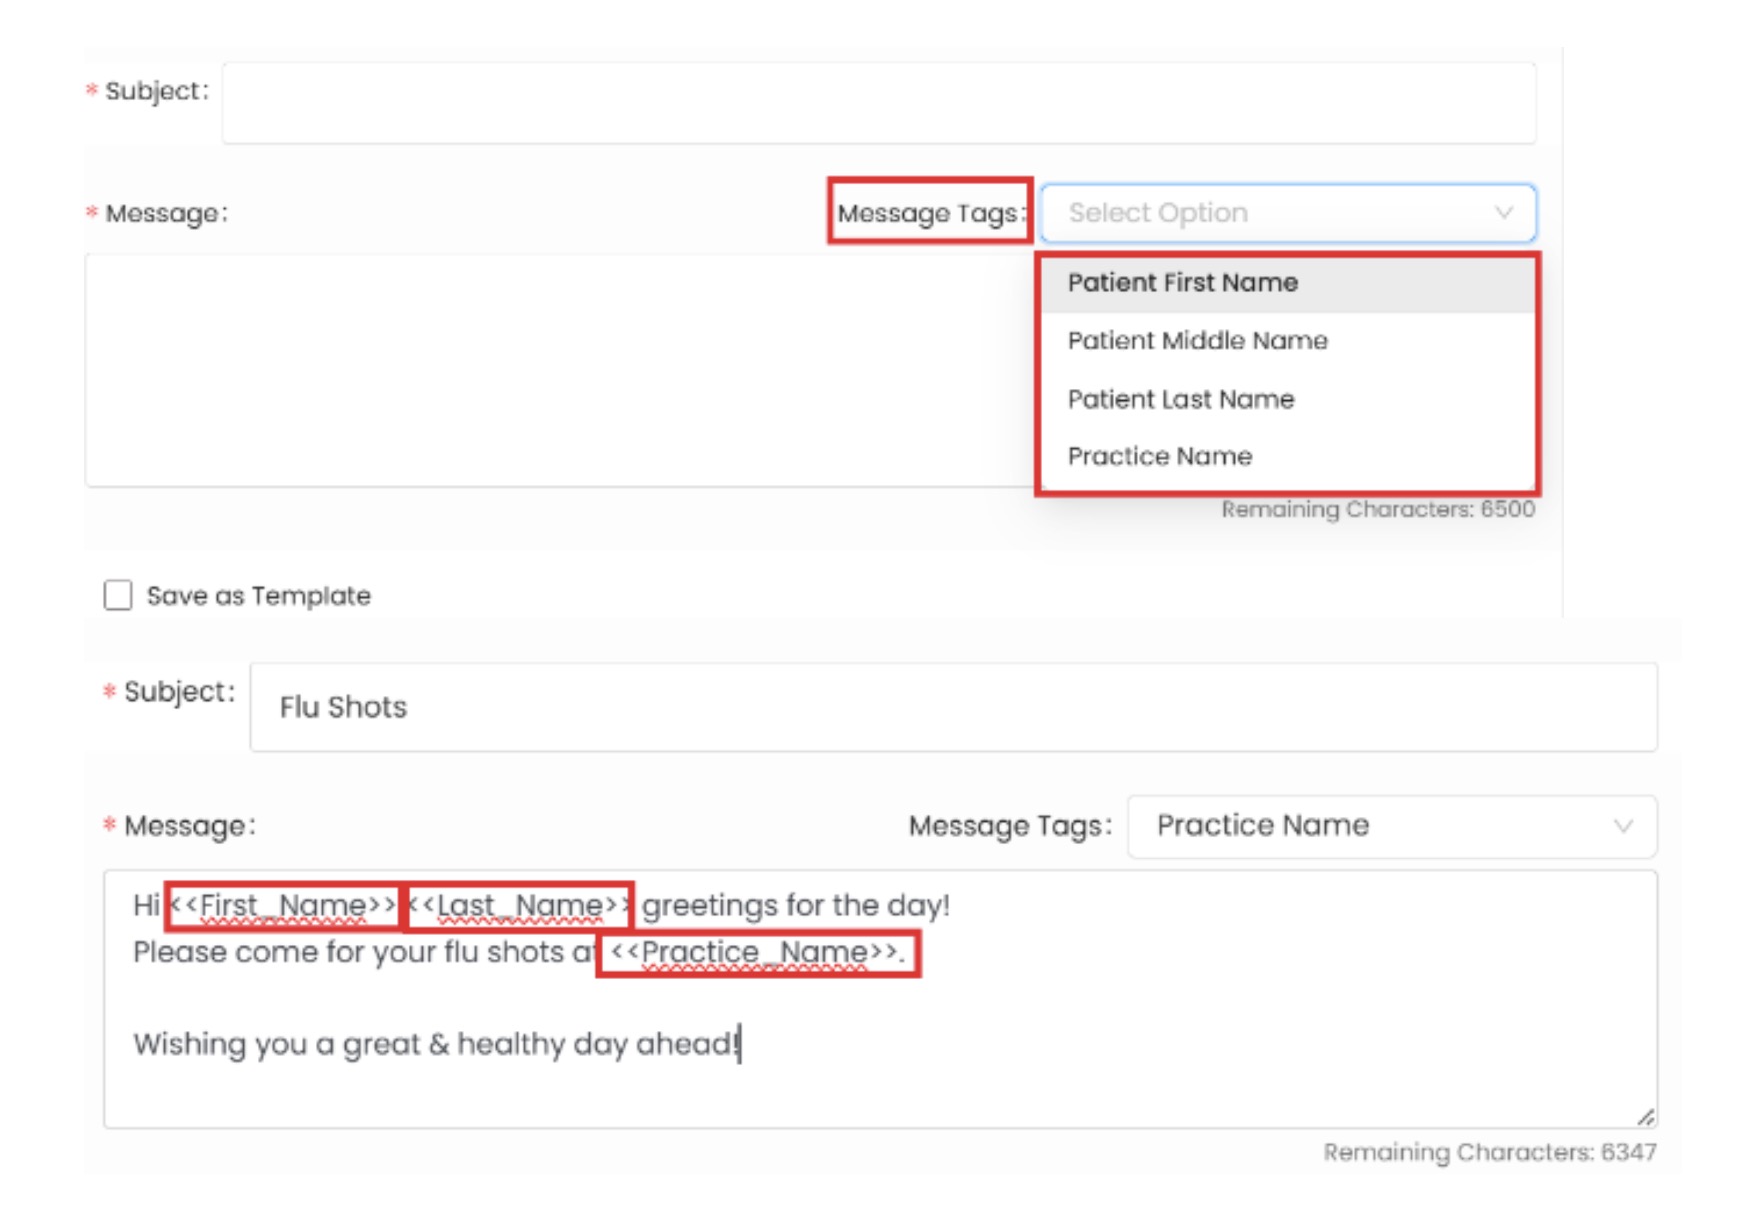This screenshot has width=1744, height=1230.
Task: Click the resize handle of the message box
Action: (x=1645, y=1117)
